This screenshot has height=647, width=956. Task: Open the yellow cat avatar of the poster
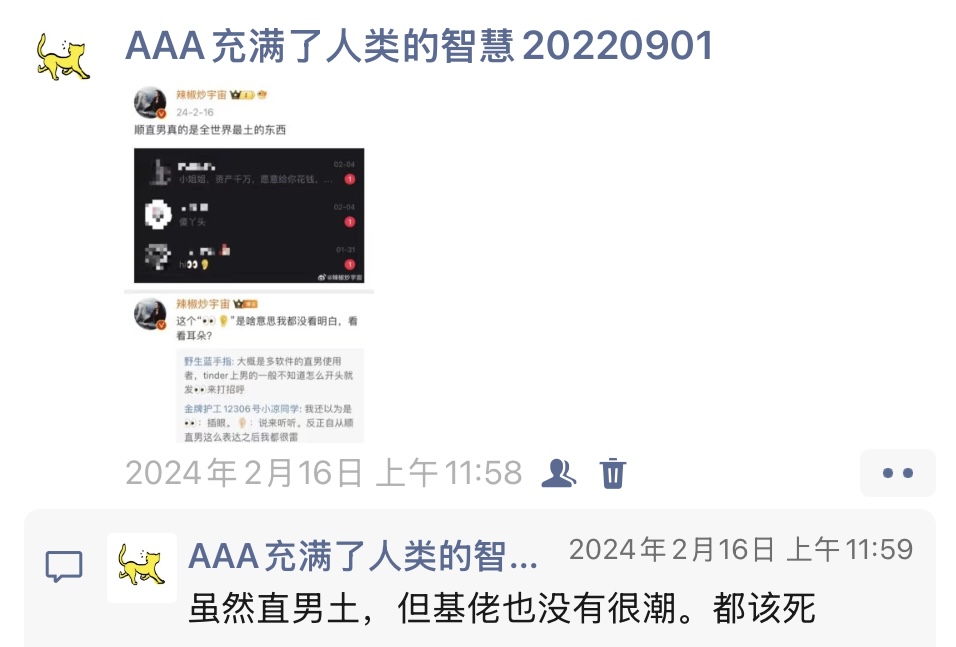point(63,57)
